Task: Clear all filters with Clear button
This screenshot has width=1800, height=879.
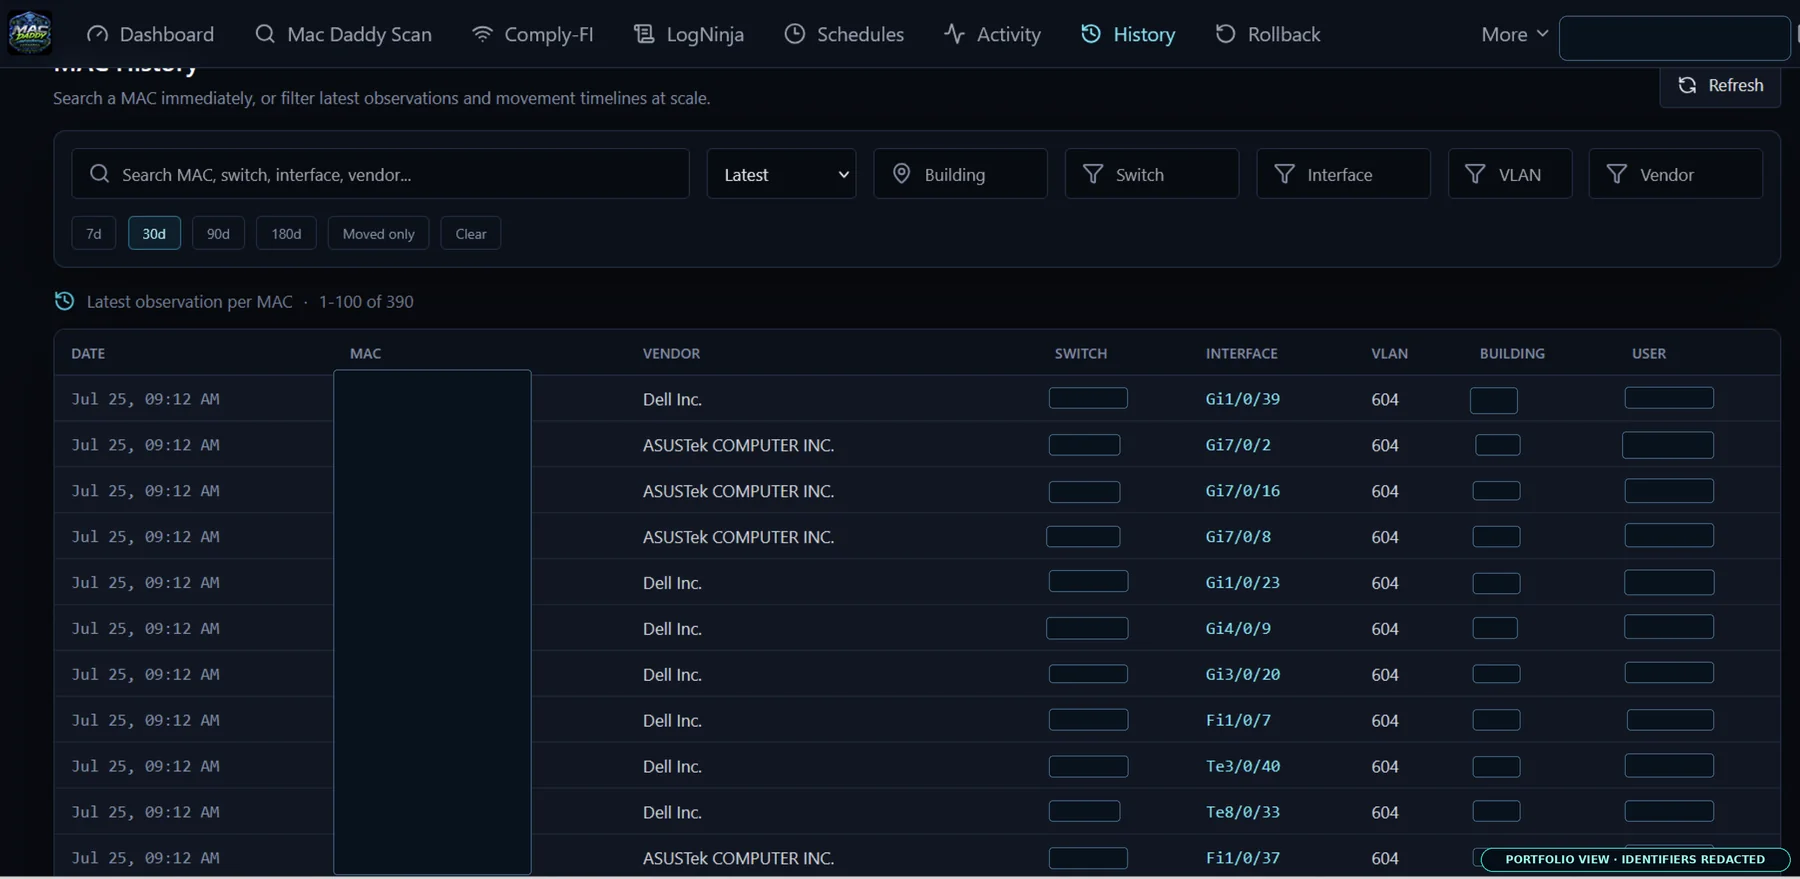Action: (471, 233)
